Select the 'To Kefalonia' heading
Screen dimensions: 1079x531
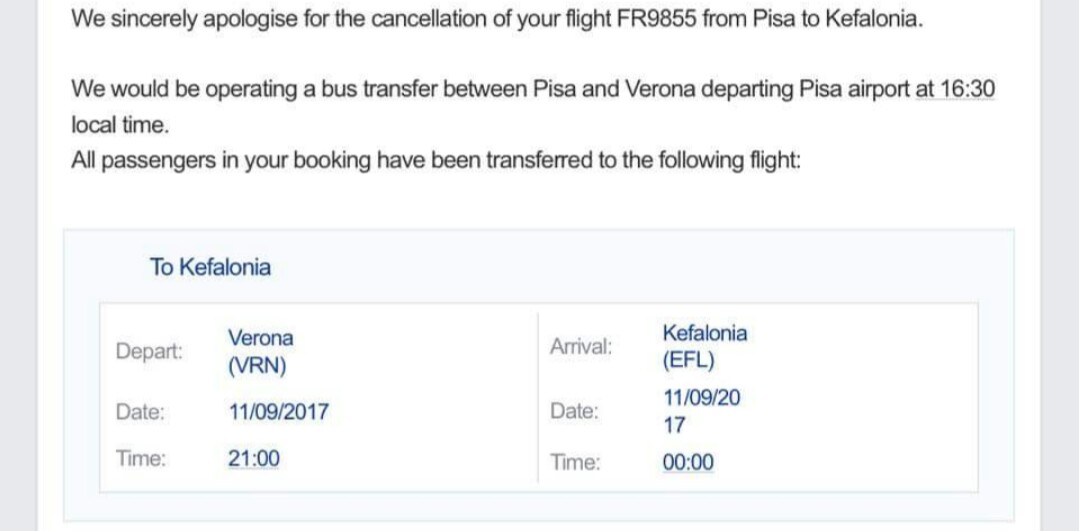pyautogui.click(x=211, y=268)
